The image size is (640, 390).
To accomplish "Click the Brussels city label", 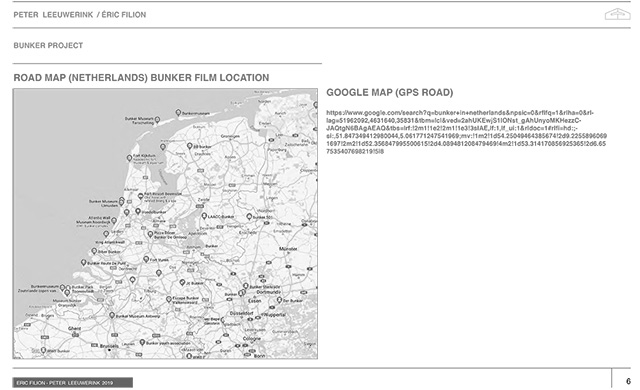I will pyautogui.click(x=109, y=346).
